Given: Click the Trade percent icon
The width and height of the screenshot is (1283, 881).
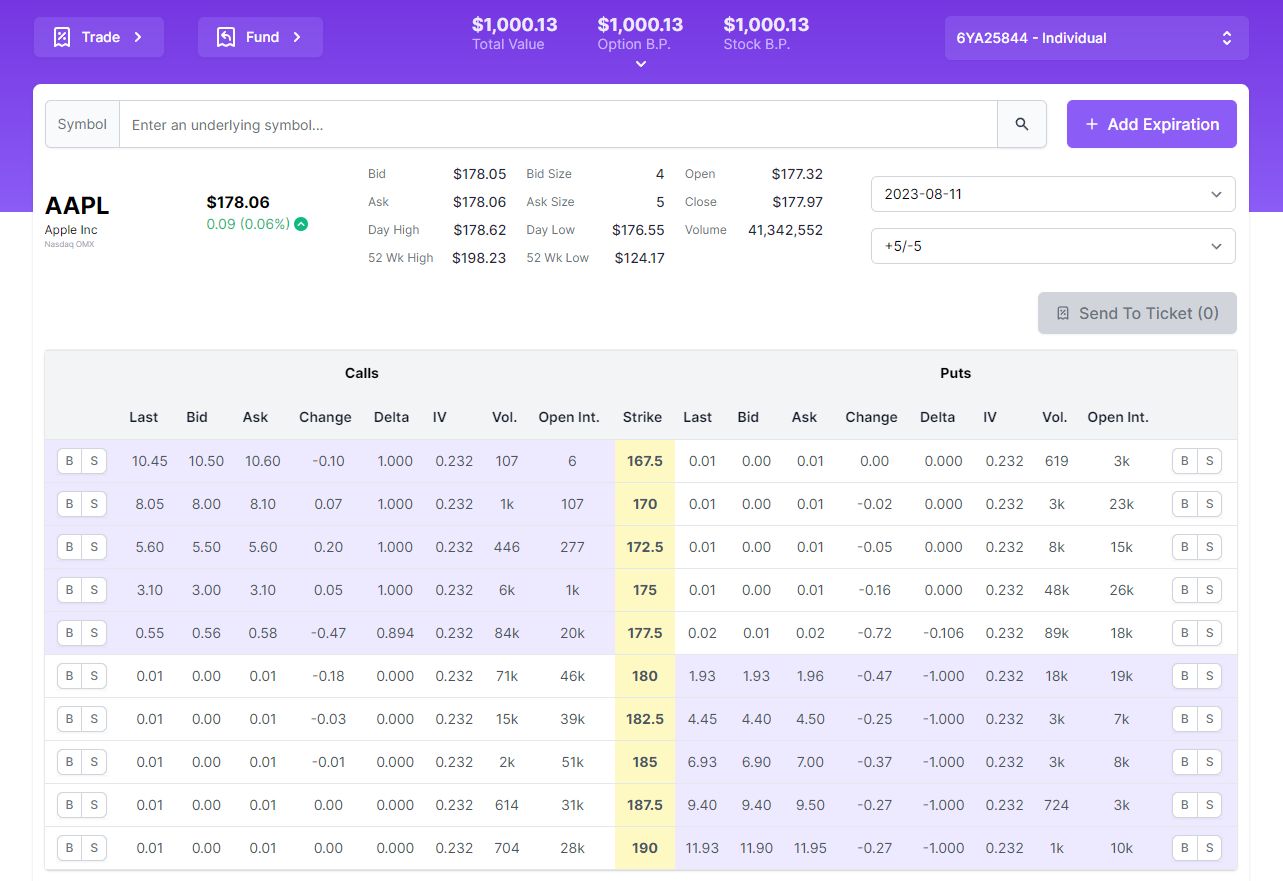Looking at the screenshot, I should coord(62,37).
